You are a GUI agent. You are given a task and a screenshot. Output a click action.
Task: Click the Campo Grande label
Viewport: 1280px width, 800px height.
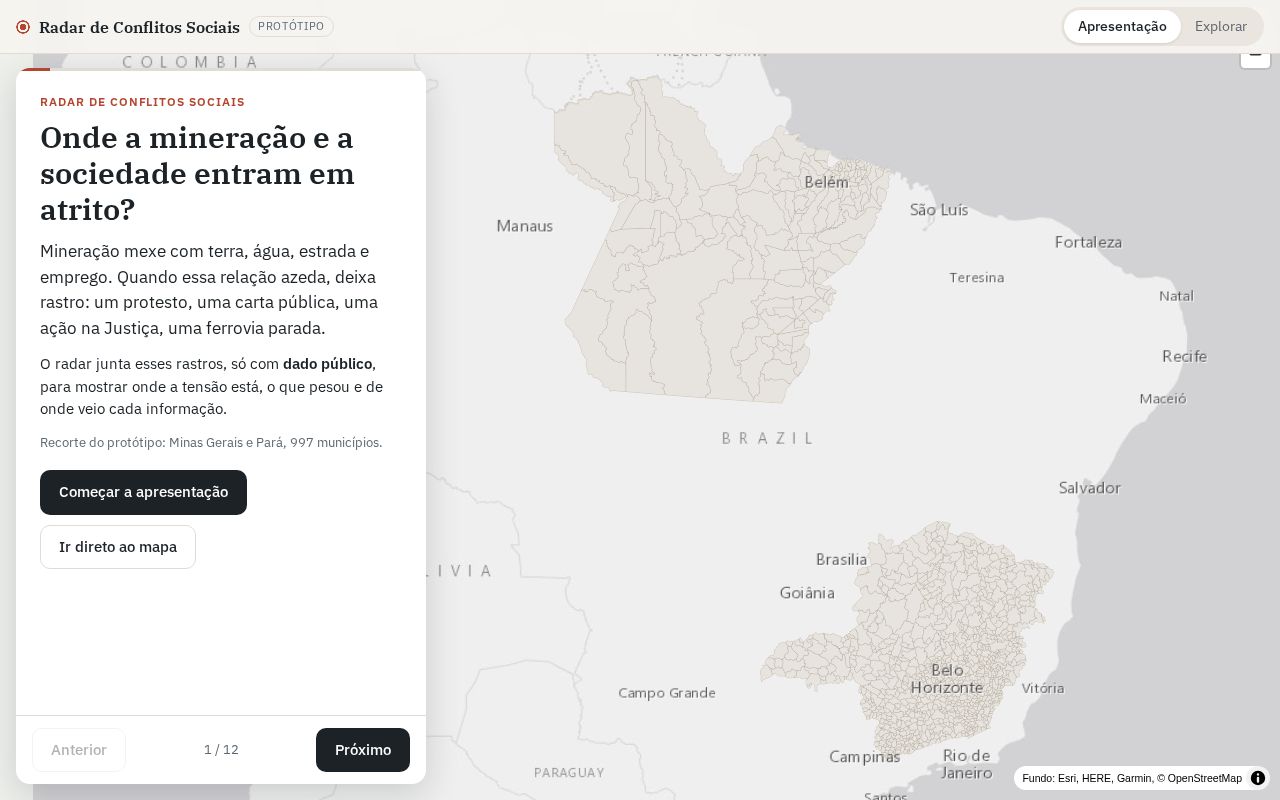click(x=667, y=693)
